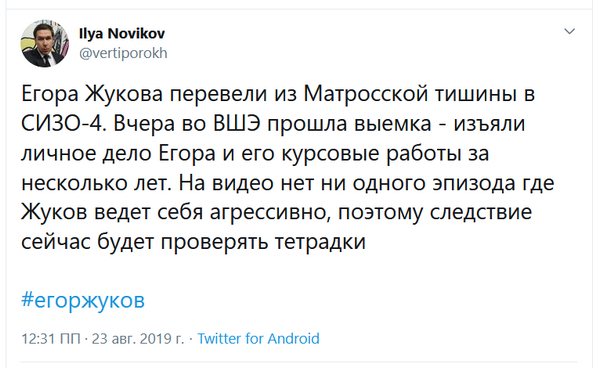
Task: Click the word ВШЭ in the tweet
Action: click(236, 124)
